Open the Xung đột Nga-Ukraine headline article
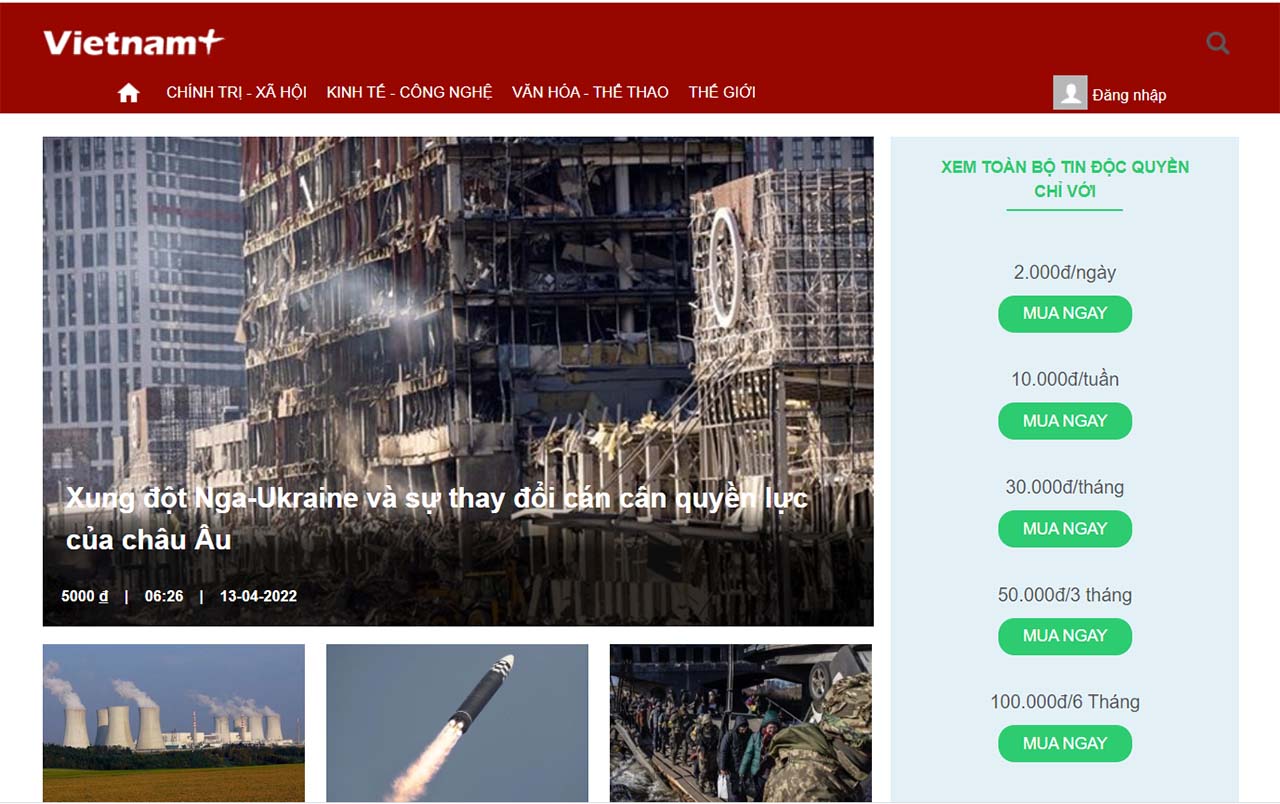The width and height of the screenshot is (1280, 804). click(x=437, y=519)
